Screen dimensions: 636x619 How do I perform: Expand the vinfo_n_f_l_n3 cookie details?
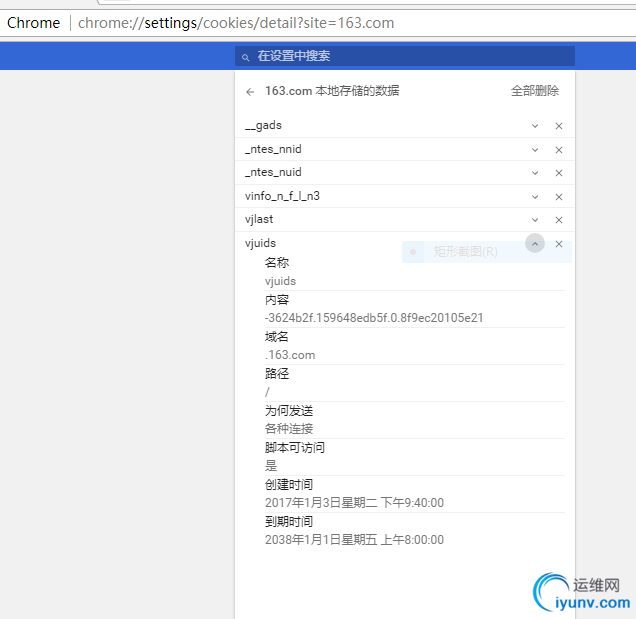(x=535, y=197)
